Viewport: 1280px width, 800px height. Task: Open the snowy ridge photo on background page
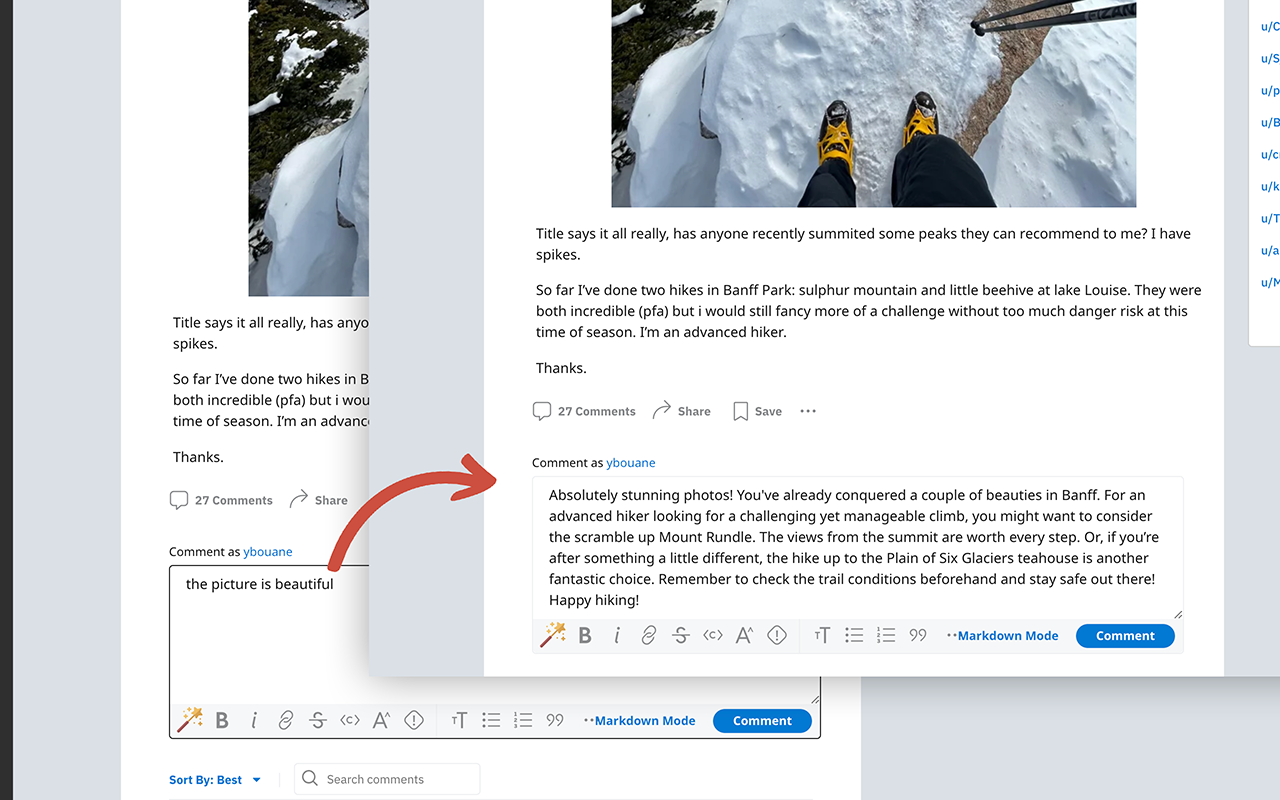pos(309,148)
